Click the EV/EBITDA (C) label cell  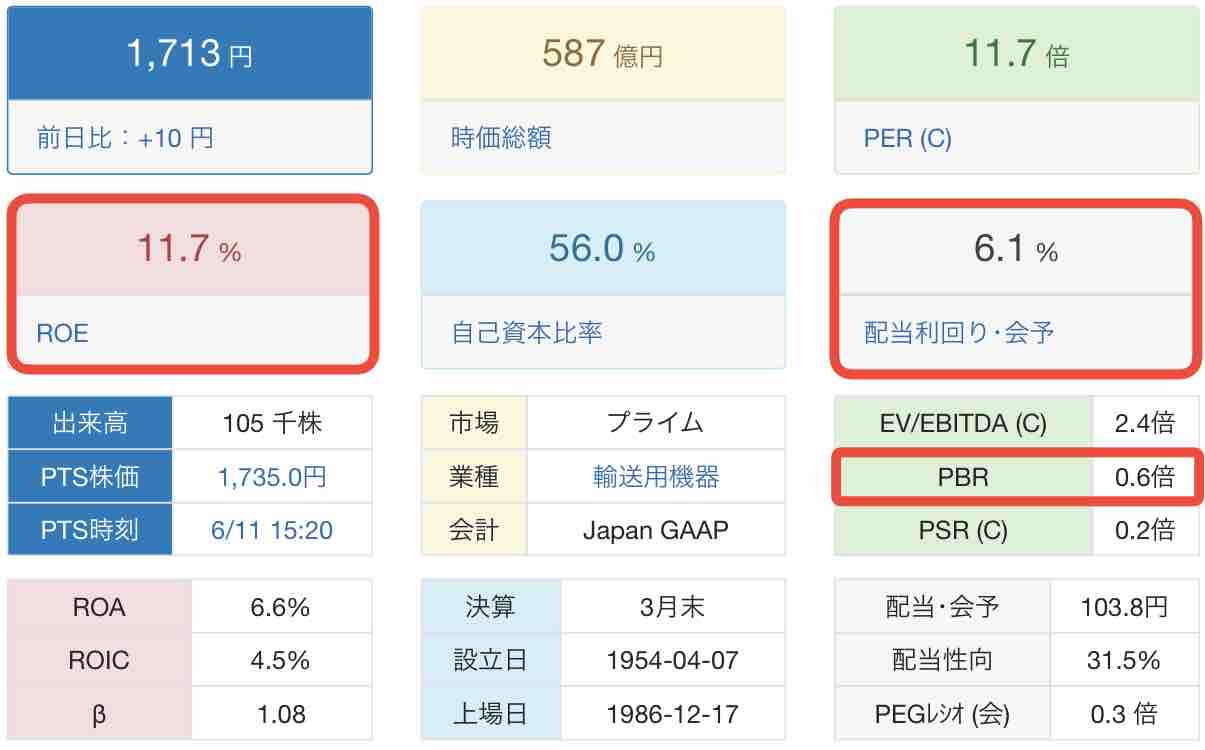click(963, 423)
